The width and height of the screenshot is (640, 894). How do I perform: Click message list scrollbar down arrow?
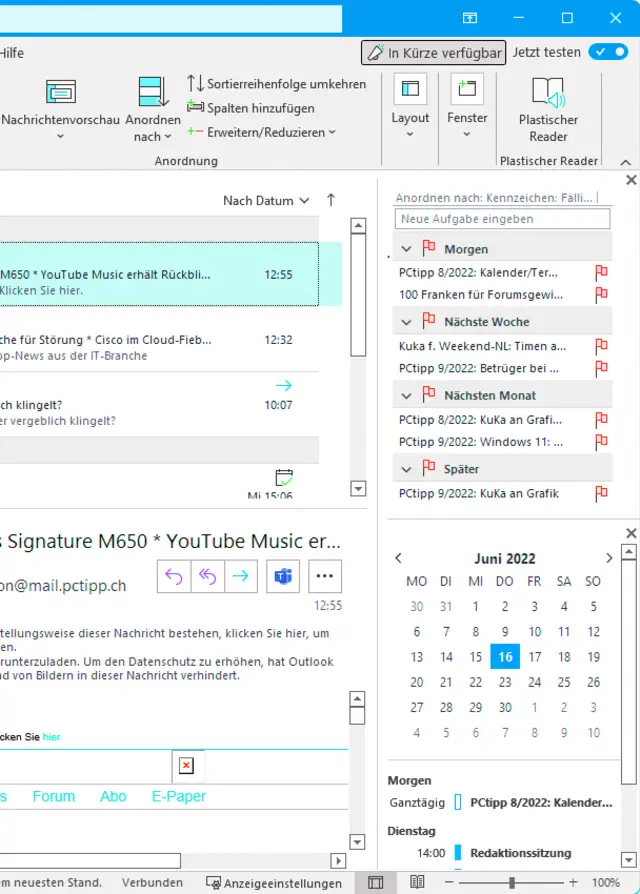click(x=358, y=489)
